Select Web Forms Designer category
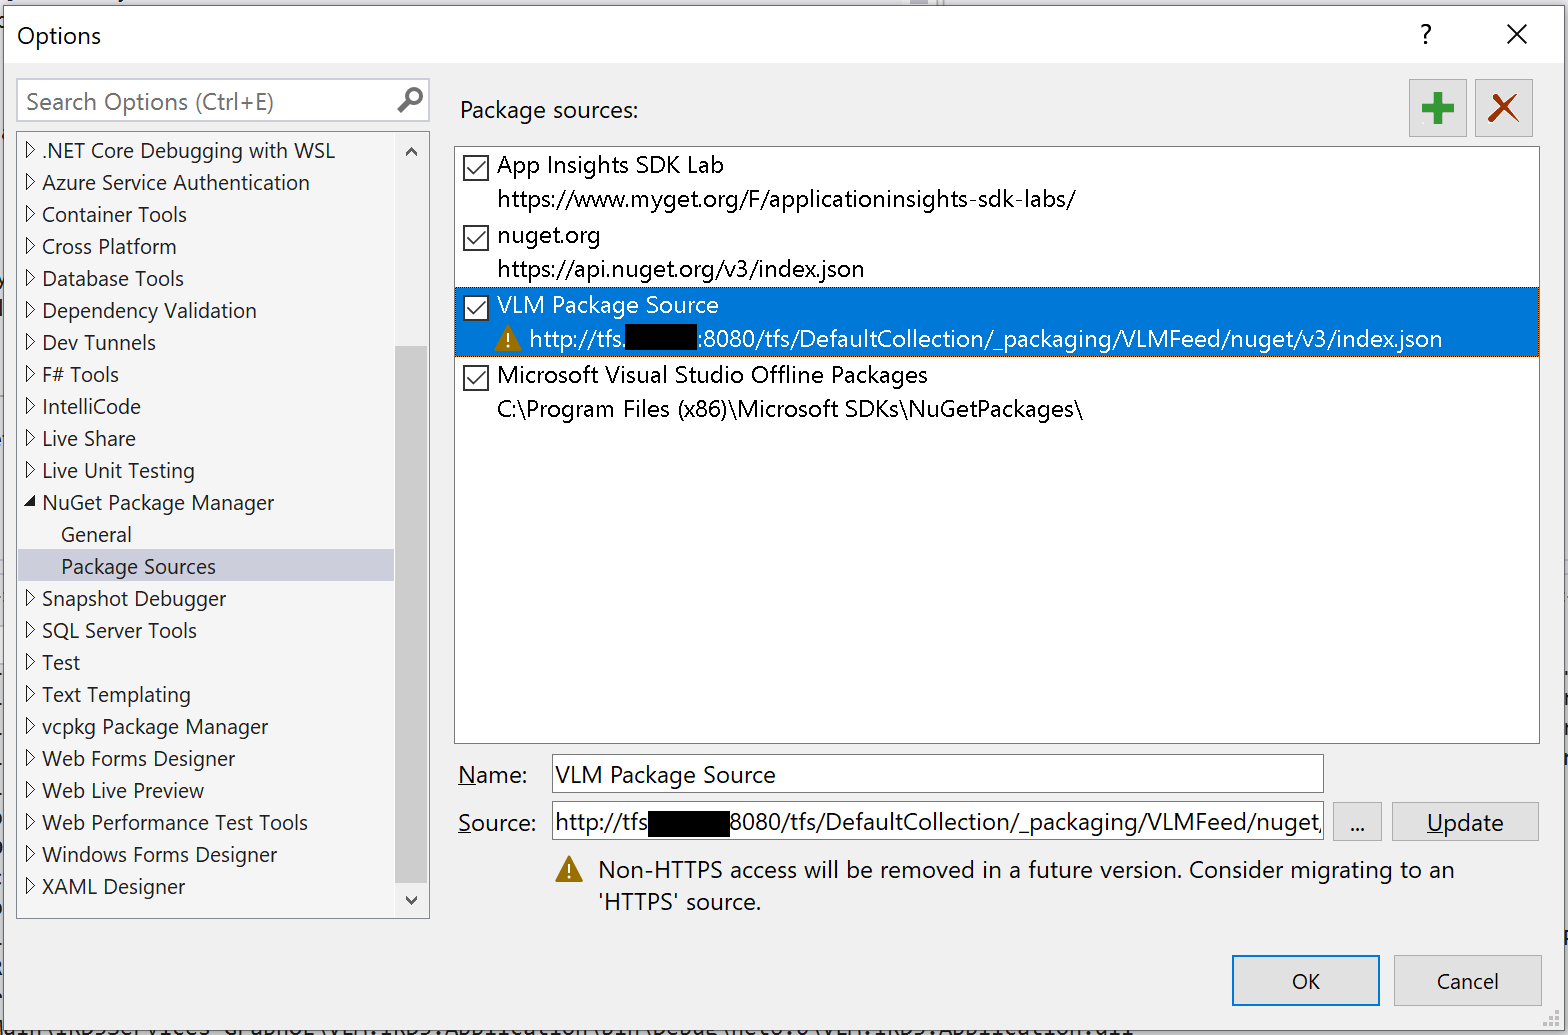The height and width of the screenshot is (1035, 1568). click(x=138, y=758)
